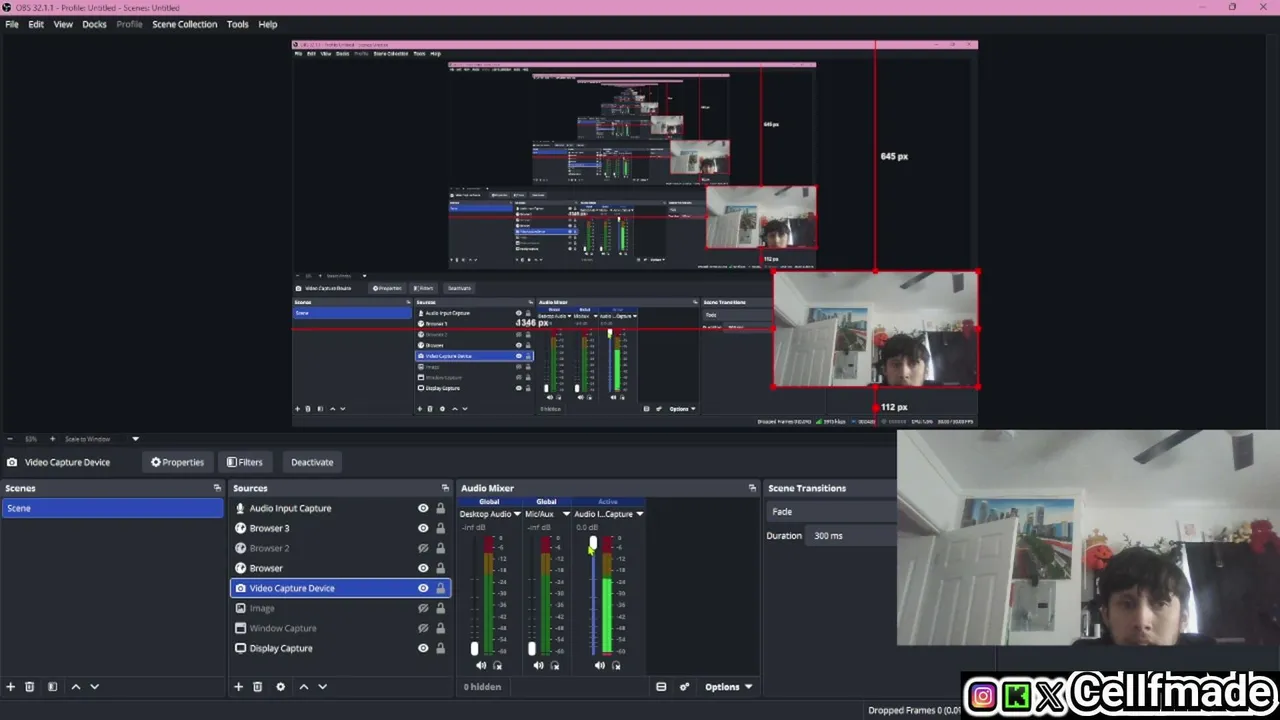Hide the Display Capture source
This screenshot has height=720, width=1280.
[x=423, y=648]
